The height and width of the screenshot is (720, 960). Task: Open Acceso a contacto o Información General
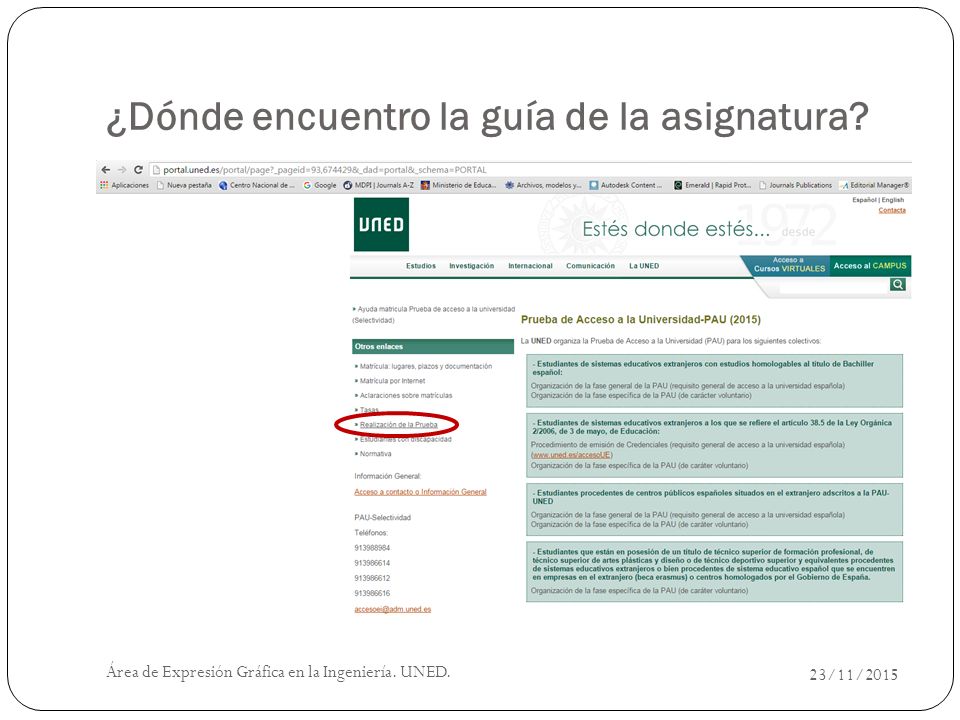pos(420,492)
